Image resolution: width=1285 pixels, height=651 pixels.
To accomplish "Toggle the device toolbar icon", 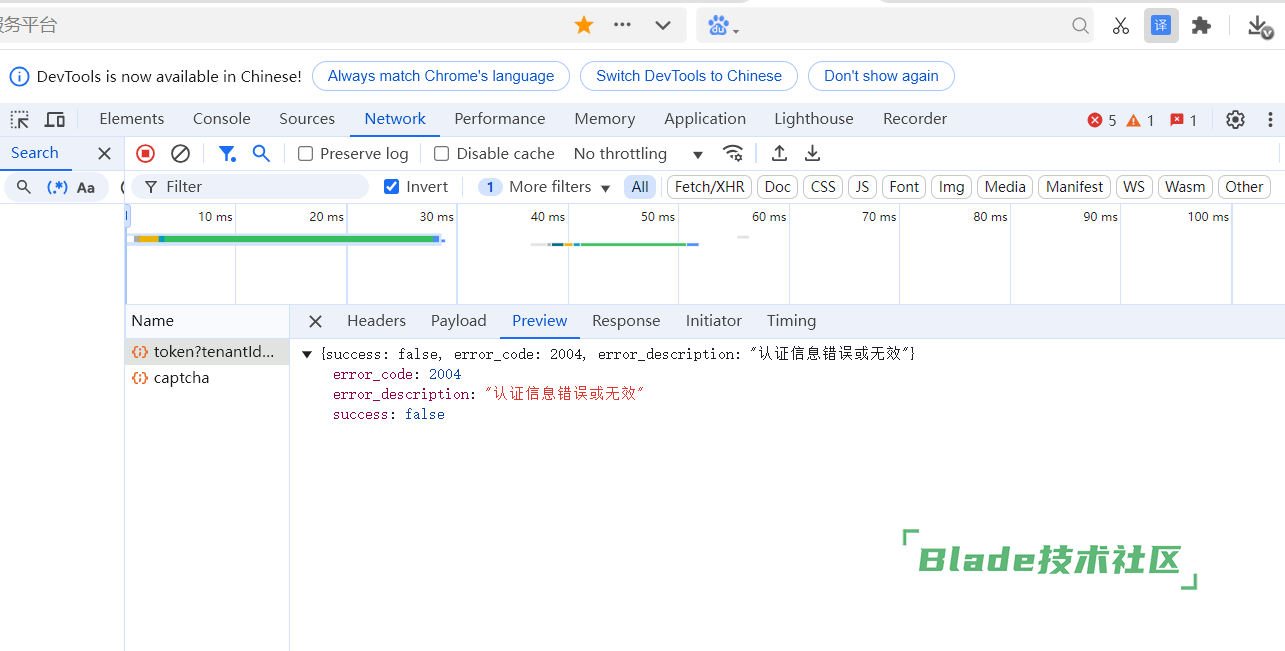I will point(55,119).
